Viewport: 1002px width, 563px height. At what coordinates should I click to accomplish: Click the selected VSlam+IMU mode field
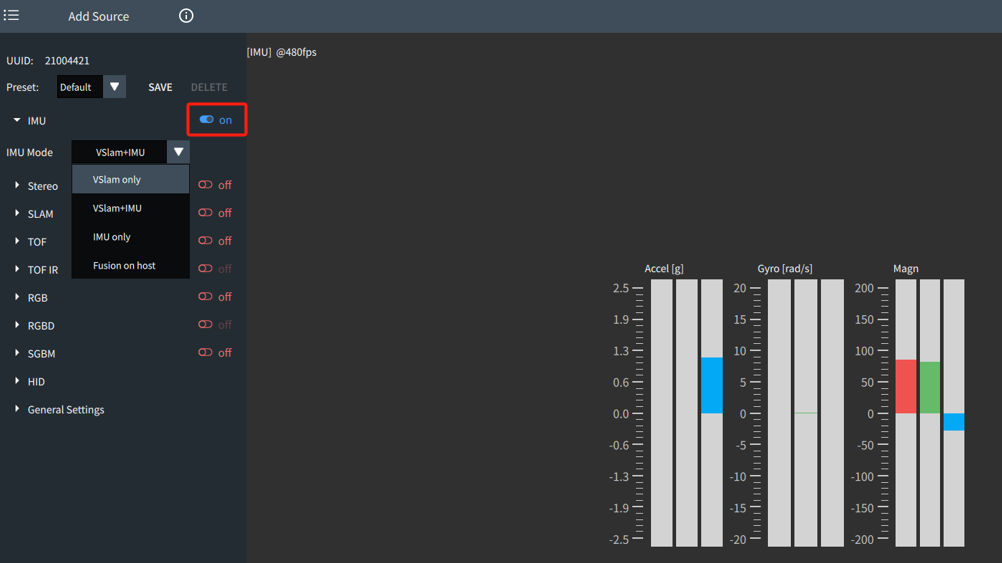[x=120, y=152]
